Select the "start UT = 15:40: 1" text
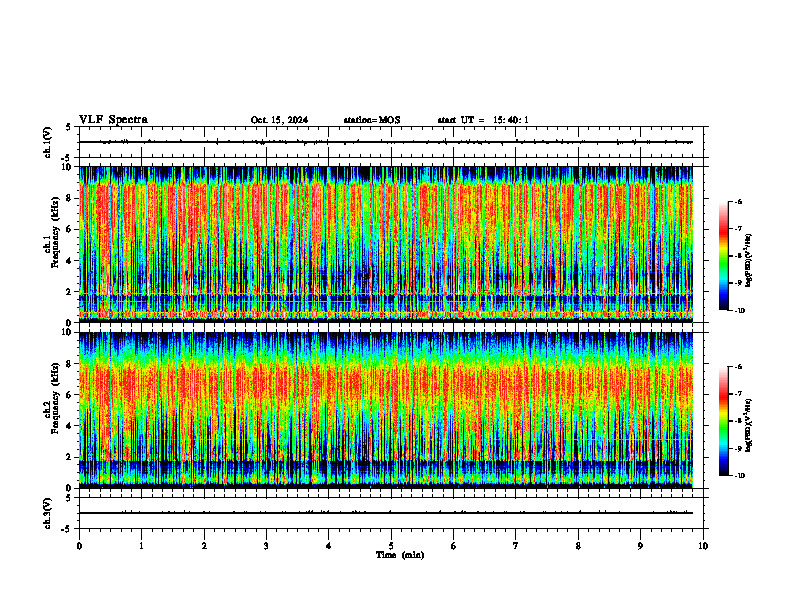The image size is (792, 612). point(483,120)
